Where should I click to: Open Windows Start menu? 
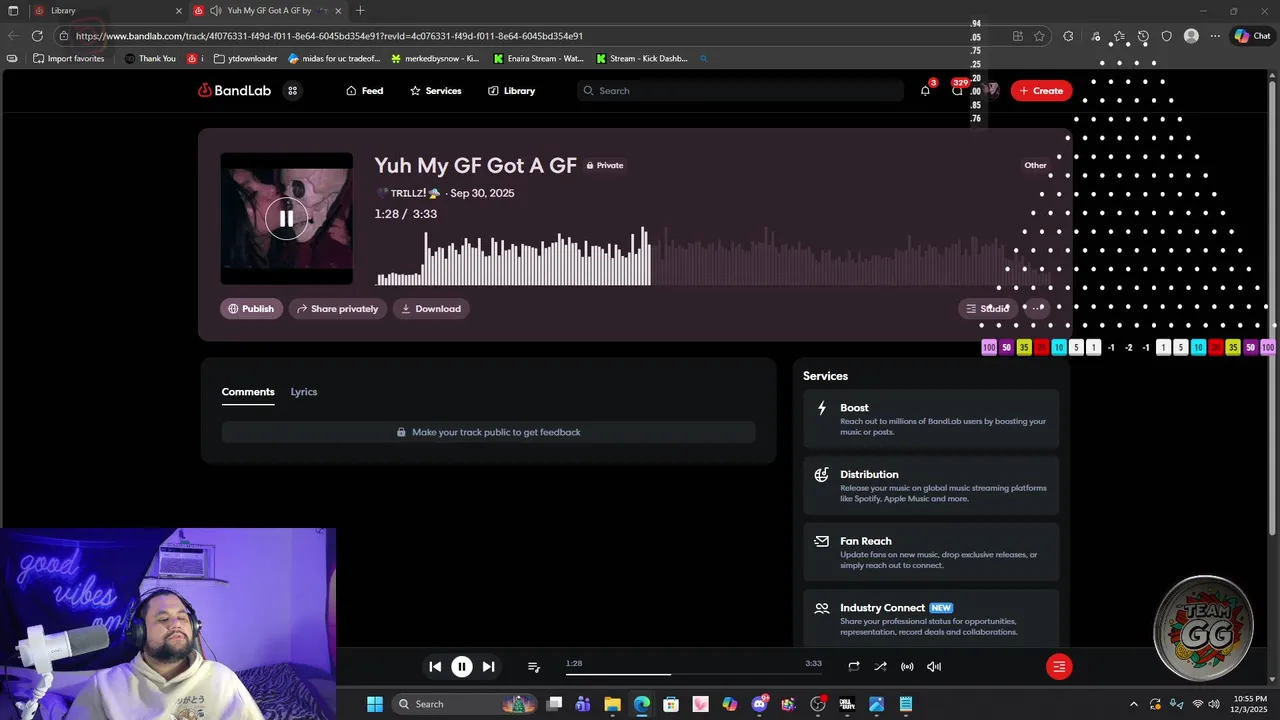click(x=374, y=704)
